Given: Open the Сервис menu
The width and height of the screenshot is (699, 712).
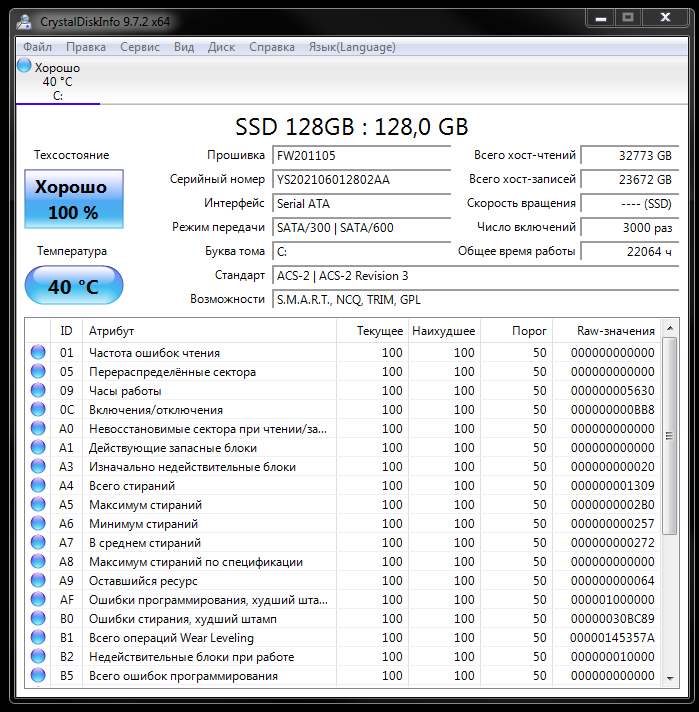Looking at the screenshot, I should (x=139, y=47).
